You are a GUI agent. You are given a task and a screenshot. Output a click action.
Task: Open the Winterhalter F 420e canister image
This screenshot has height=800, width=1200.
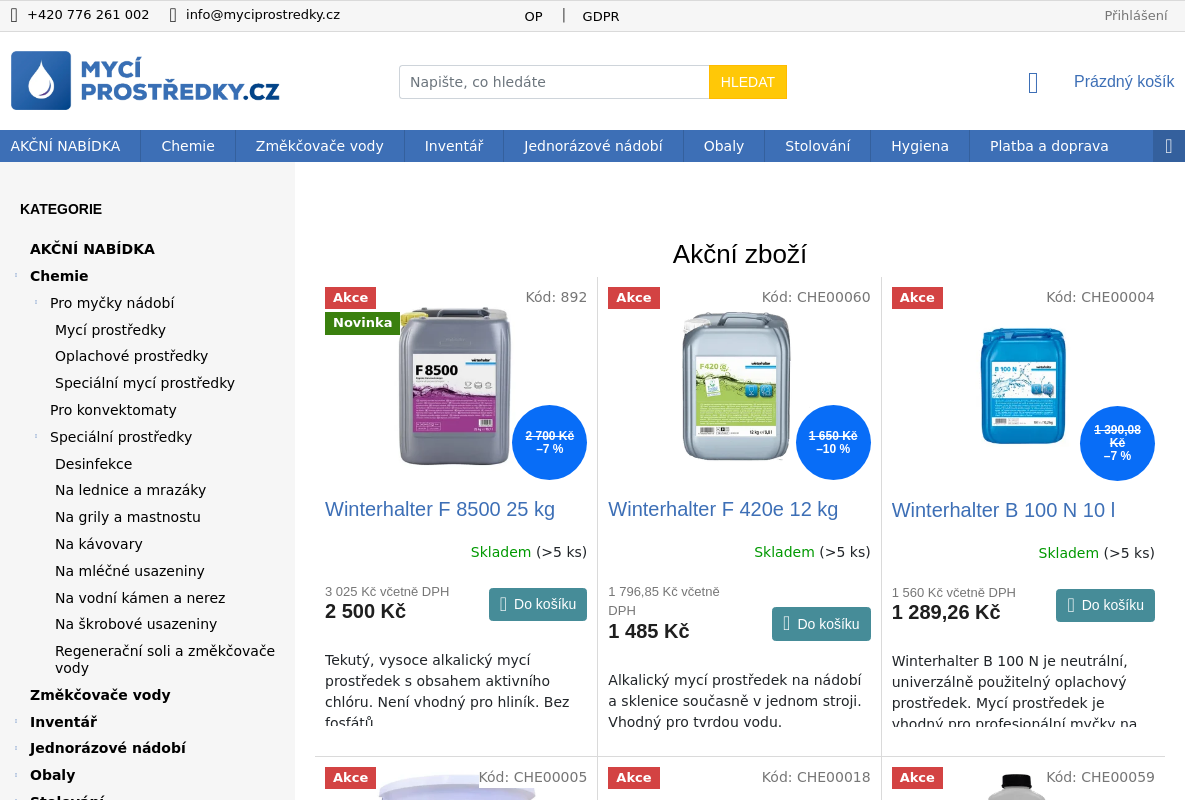pyautogui.click(x=738, y=387)
